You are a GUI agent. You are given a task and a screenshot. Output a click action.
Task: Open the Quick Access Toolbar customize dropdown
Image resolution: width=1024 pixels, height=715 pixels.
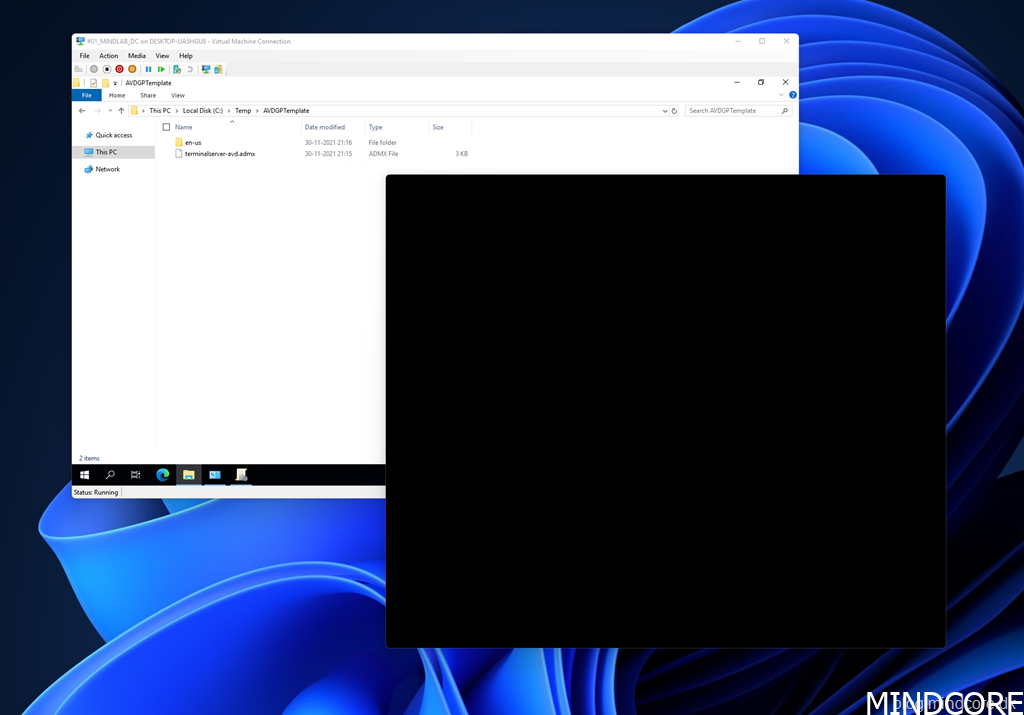click(115, 83)
